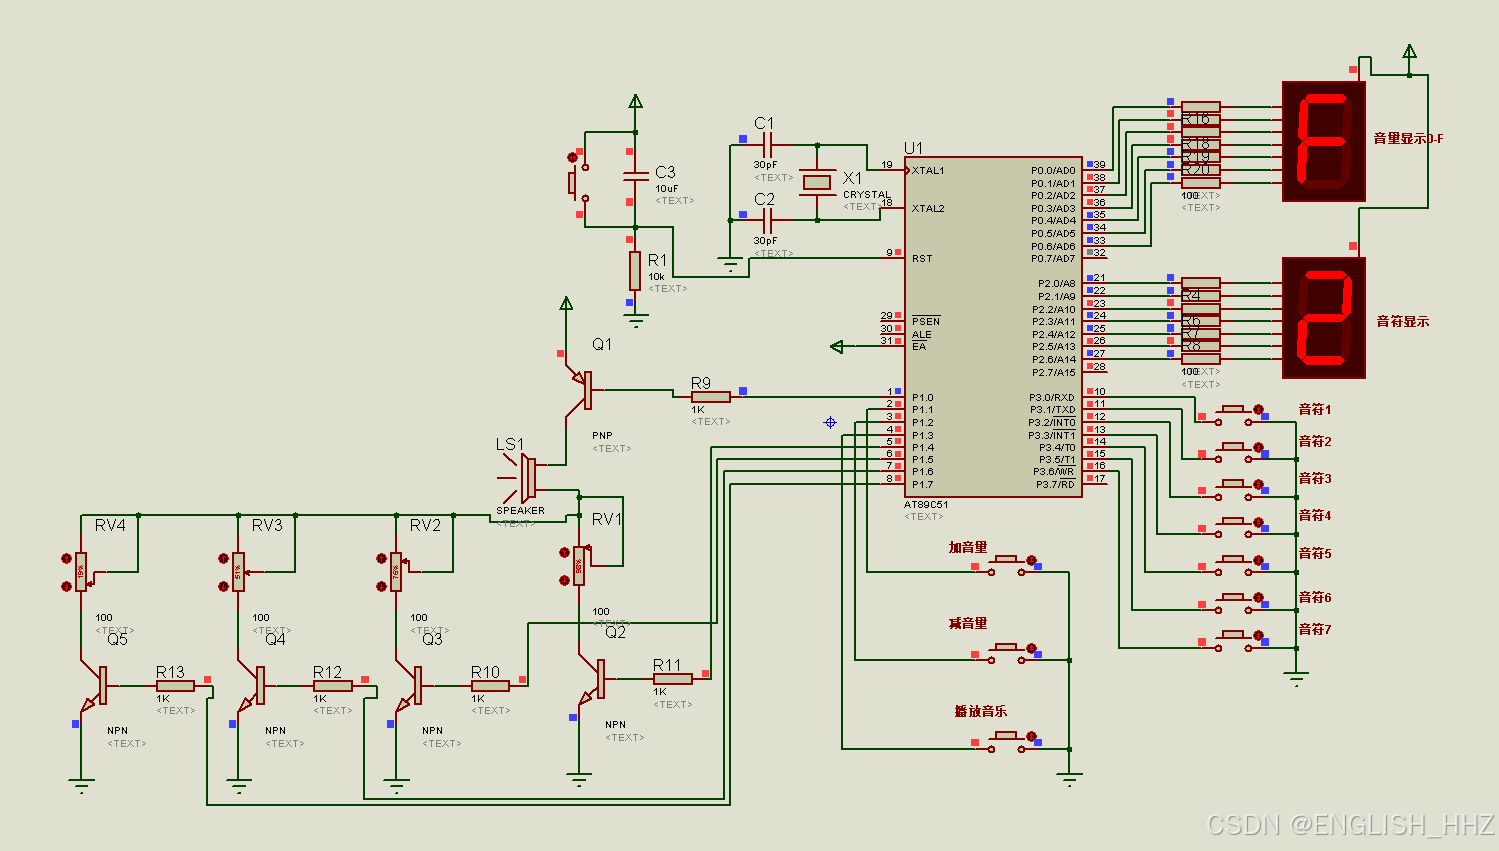1499x851 pixels.
Task: Select the crystal X1 component
Action: 817,182
